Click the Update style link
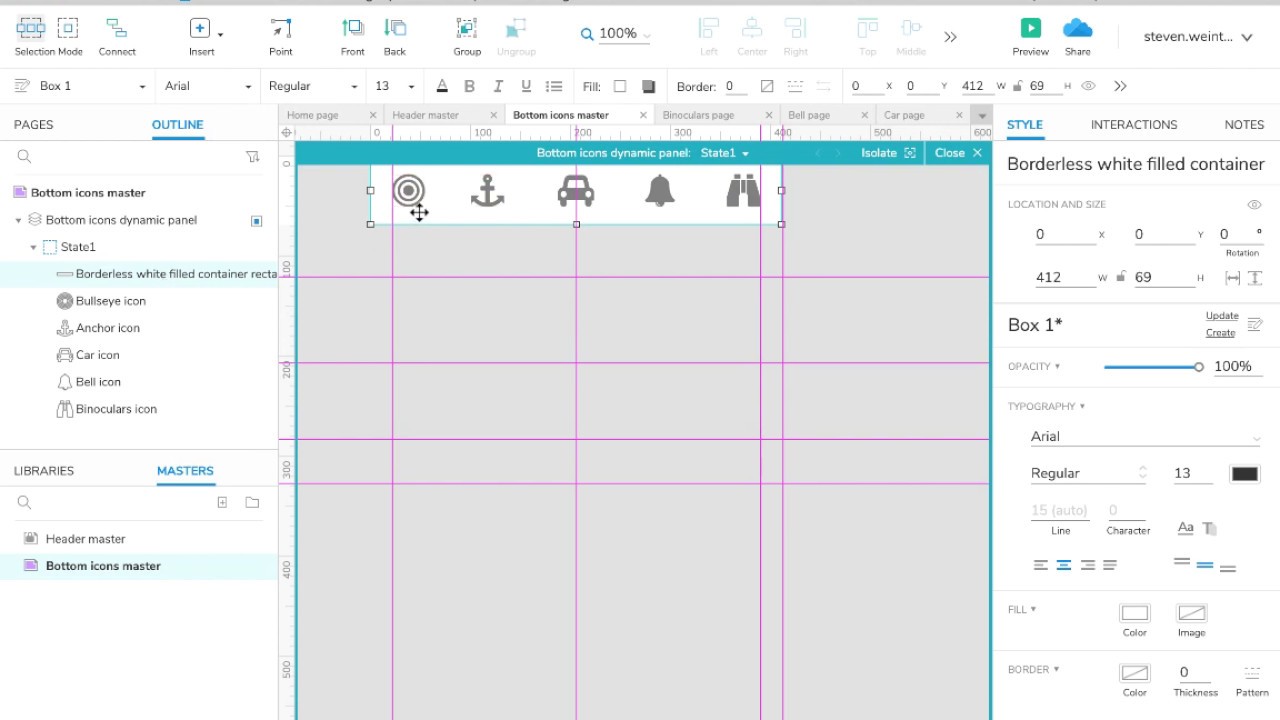1280x720 pixels. coord(1222,316)
